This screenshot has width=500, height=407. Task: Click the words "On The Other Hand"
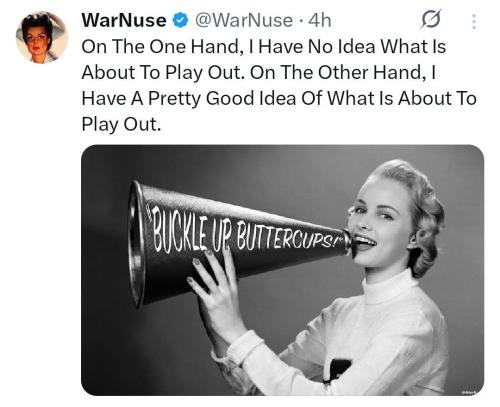coord(339,73)
